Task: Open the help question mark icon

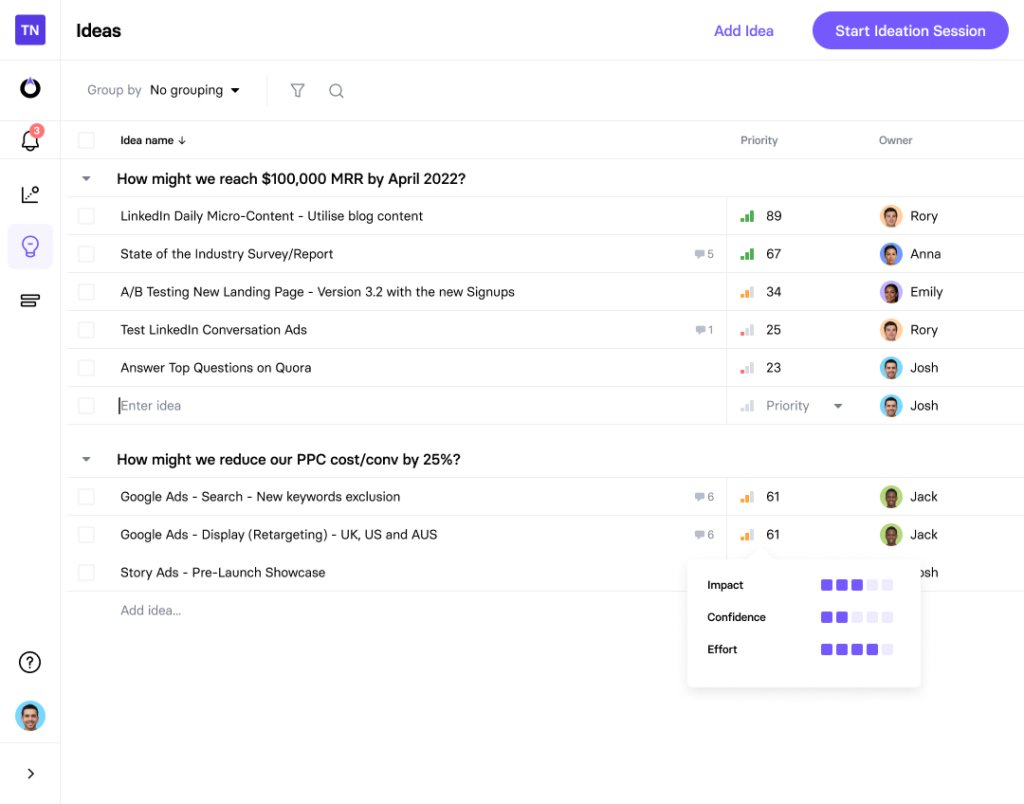Action: point(30,662)
